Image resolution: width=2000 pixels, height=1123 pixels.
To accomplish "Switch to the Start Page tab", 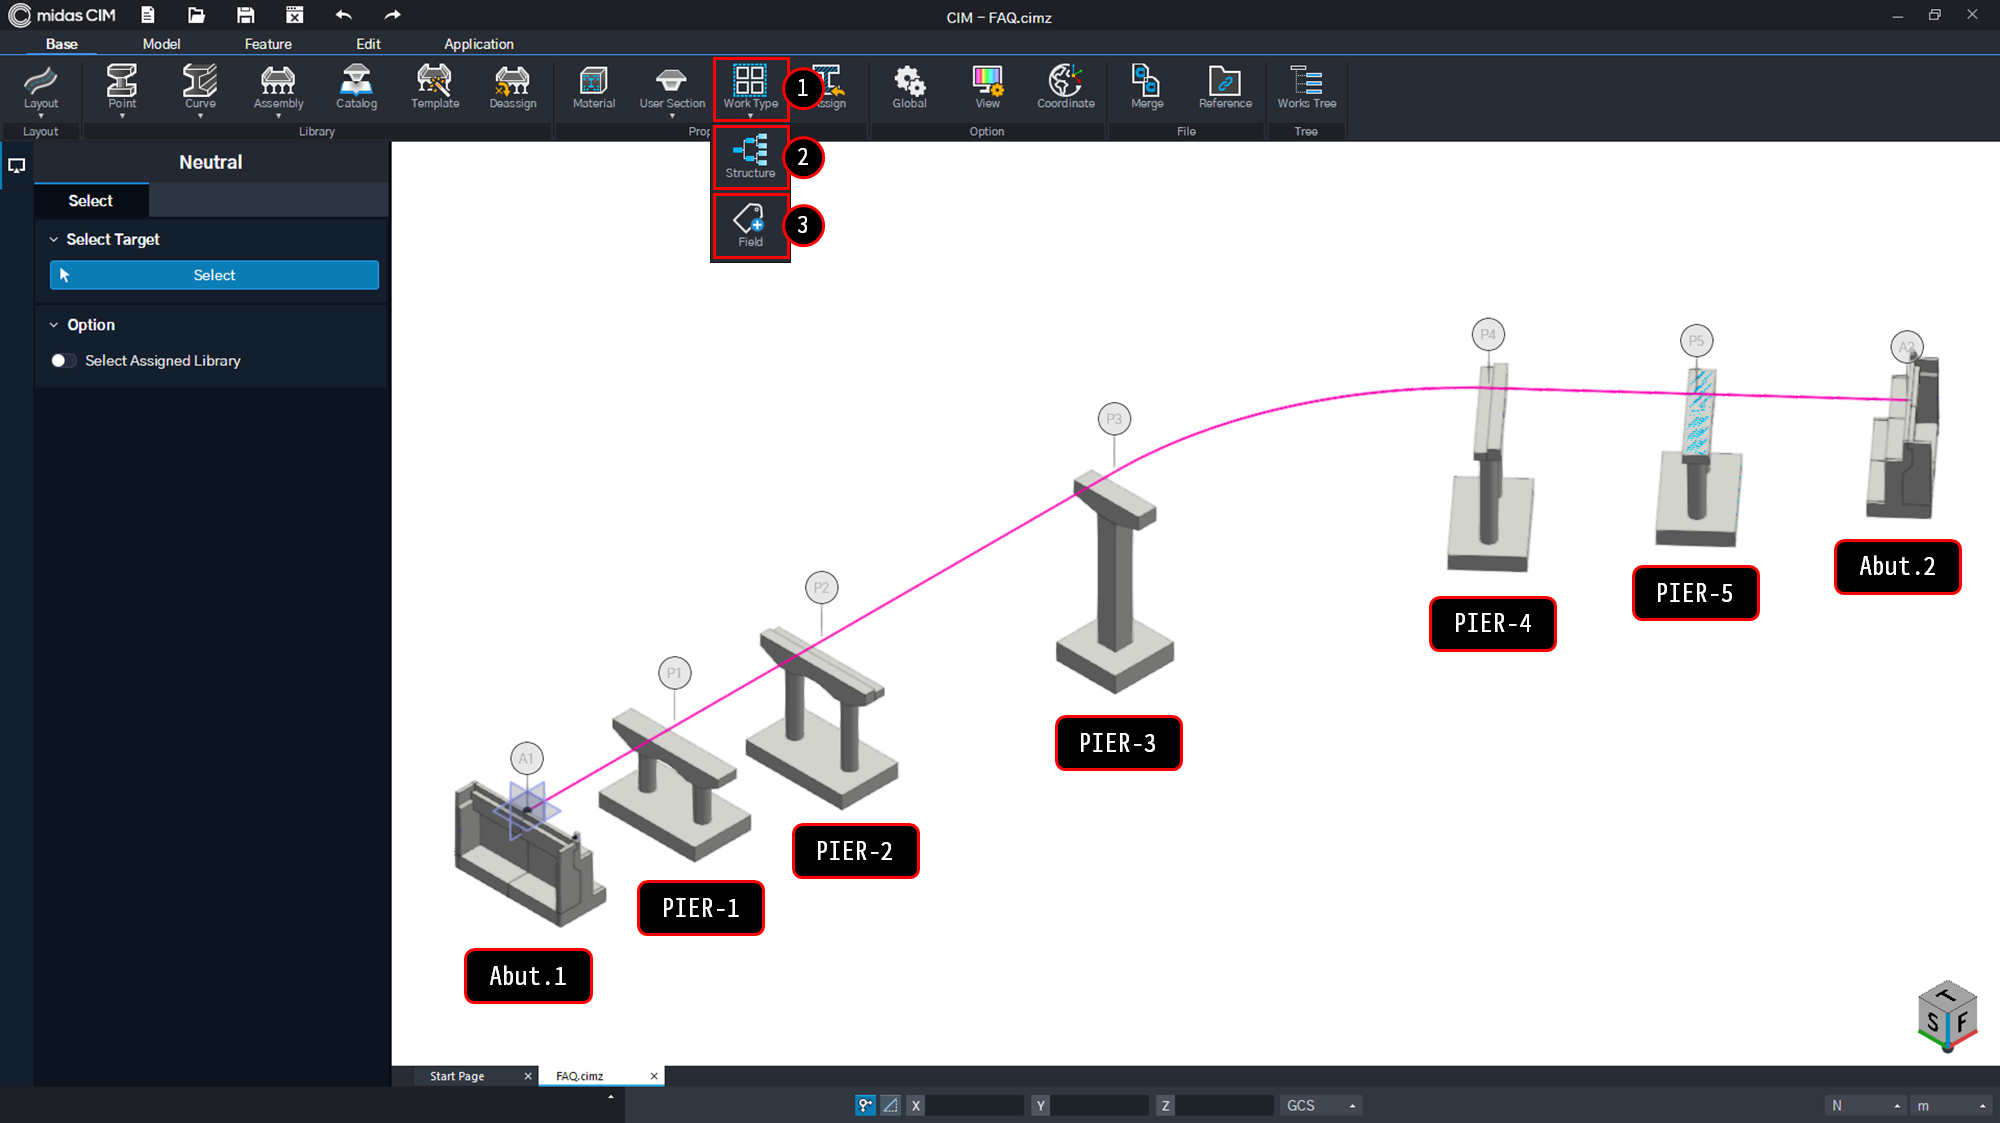I will click(457, 1076).
